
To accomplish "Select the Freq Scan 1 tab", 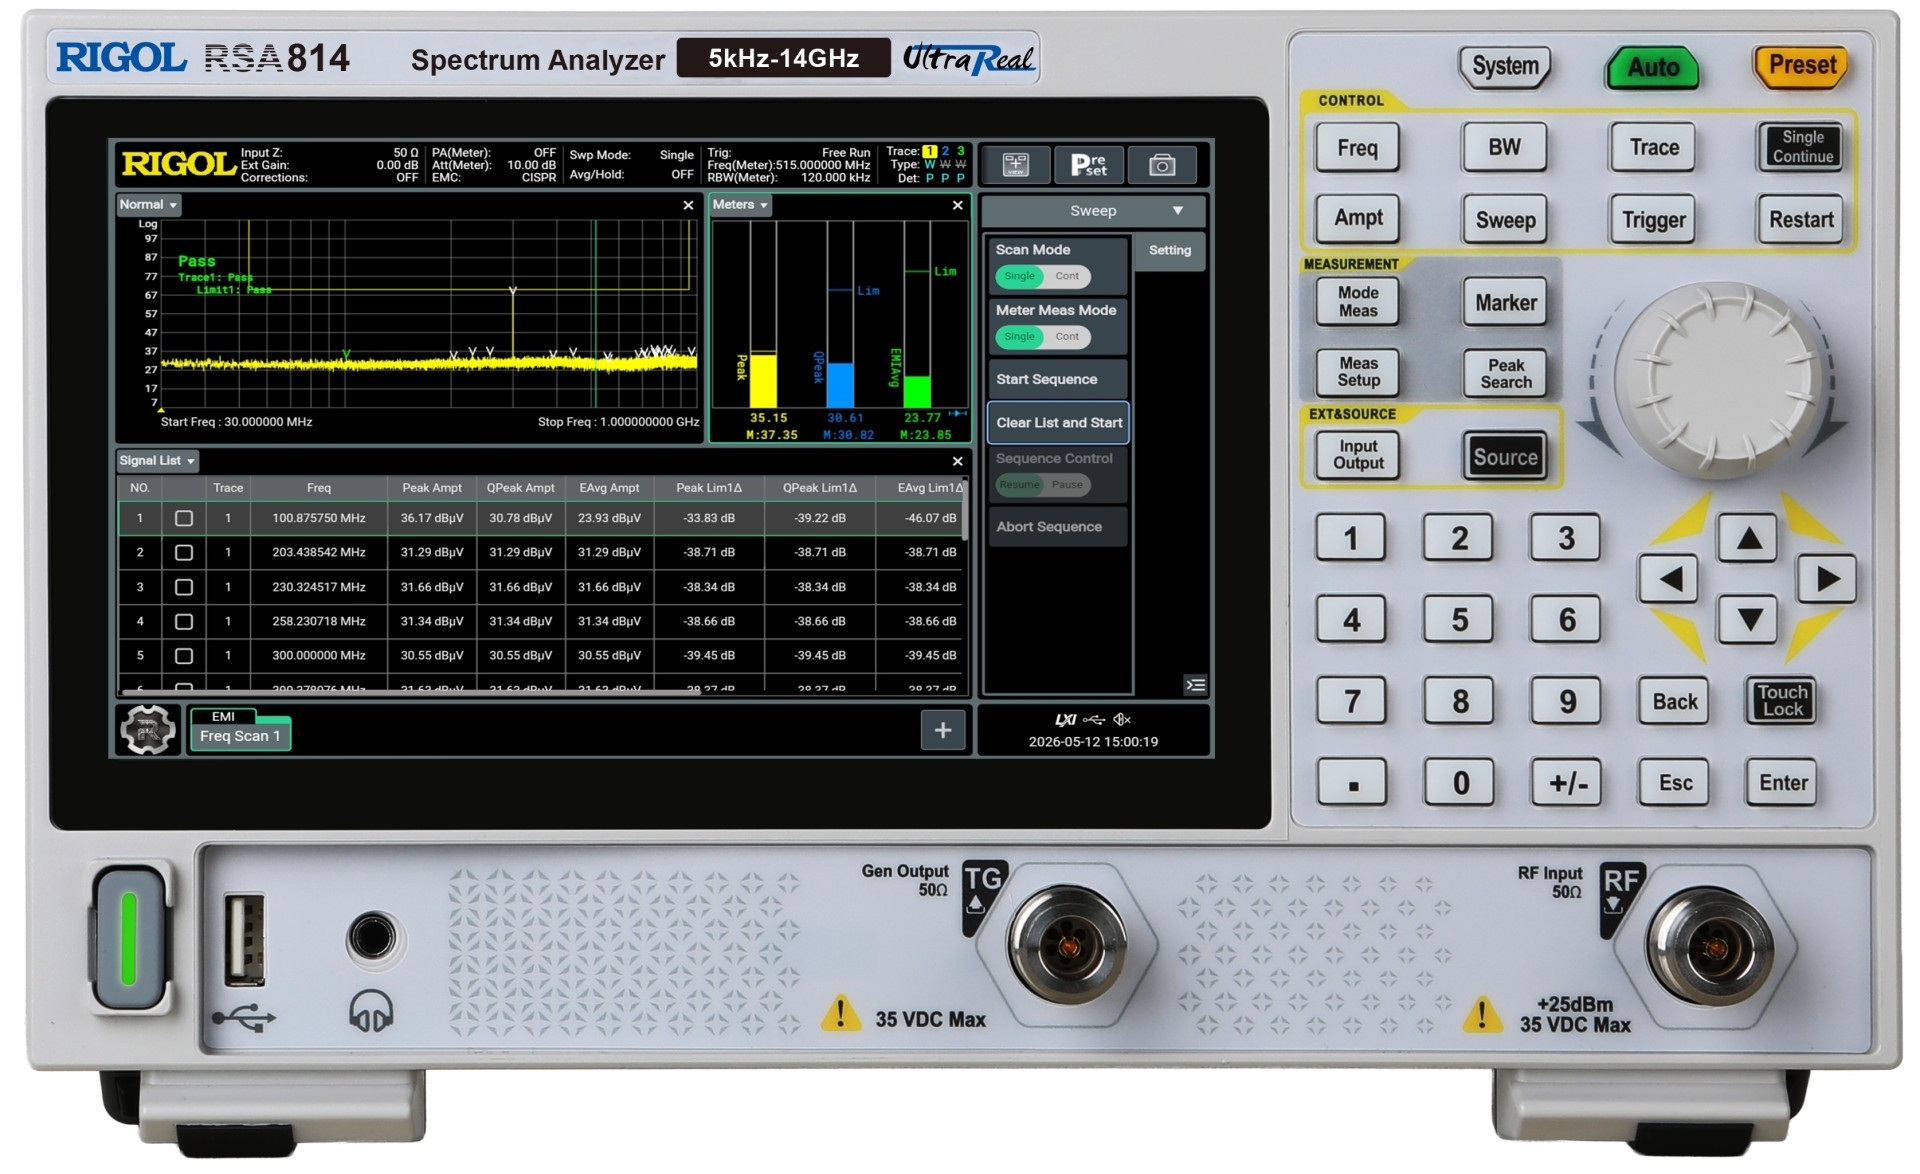I will click(240, 736).
